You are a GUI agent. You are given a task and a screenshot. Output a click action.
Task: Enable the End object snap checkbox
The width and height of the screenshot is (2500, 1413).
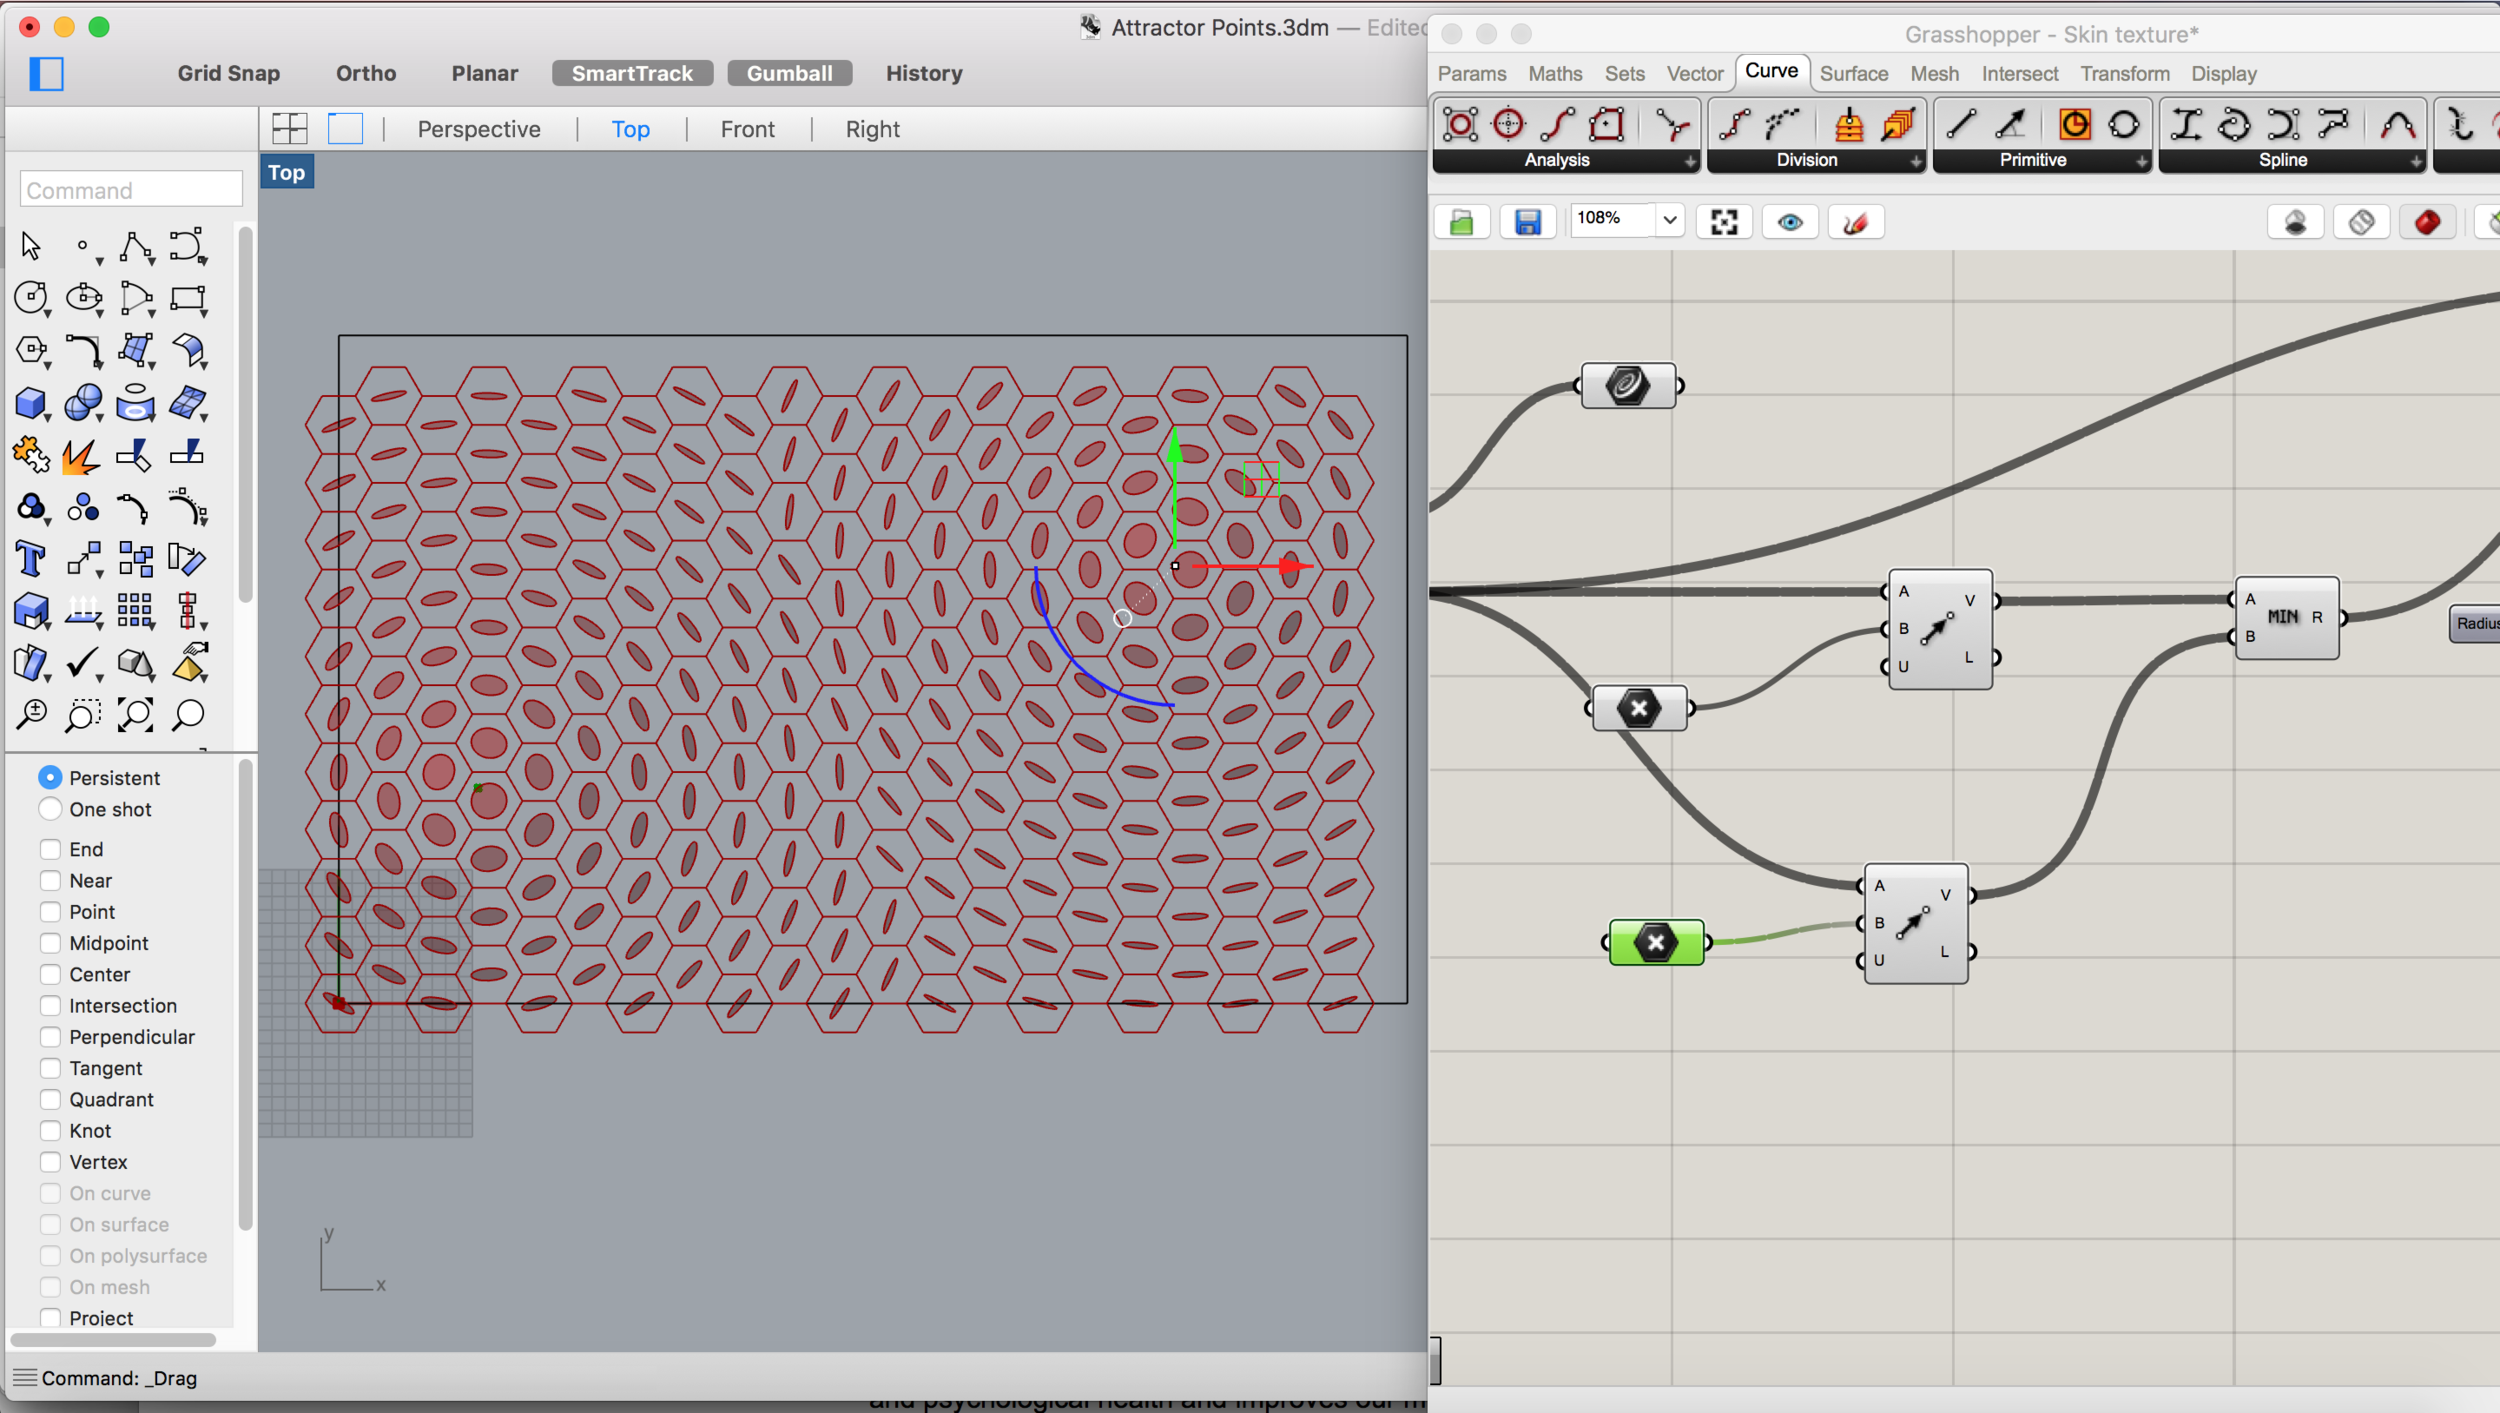(50, 849)
